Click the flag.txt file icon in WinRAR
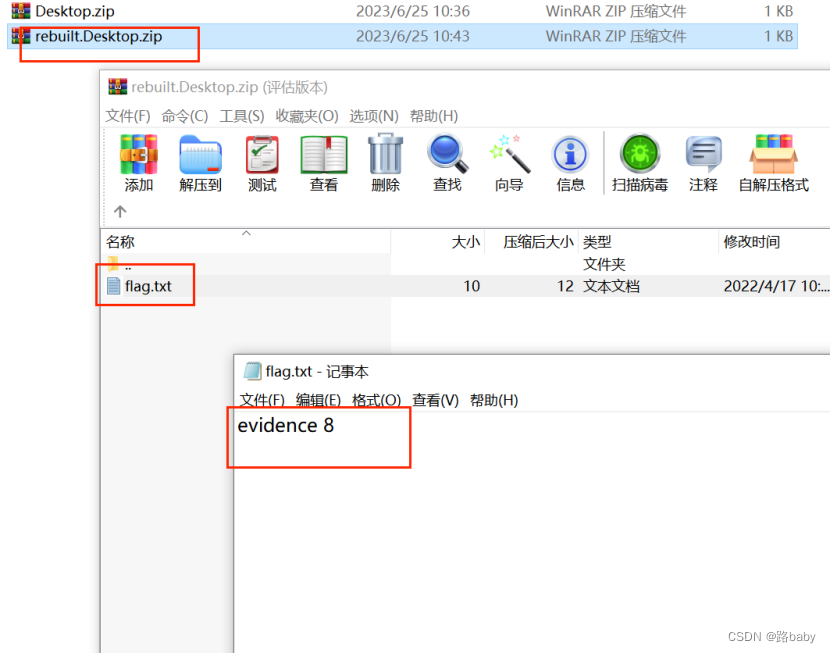The image size is (831, 653). pos(113,286)
